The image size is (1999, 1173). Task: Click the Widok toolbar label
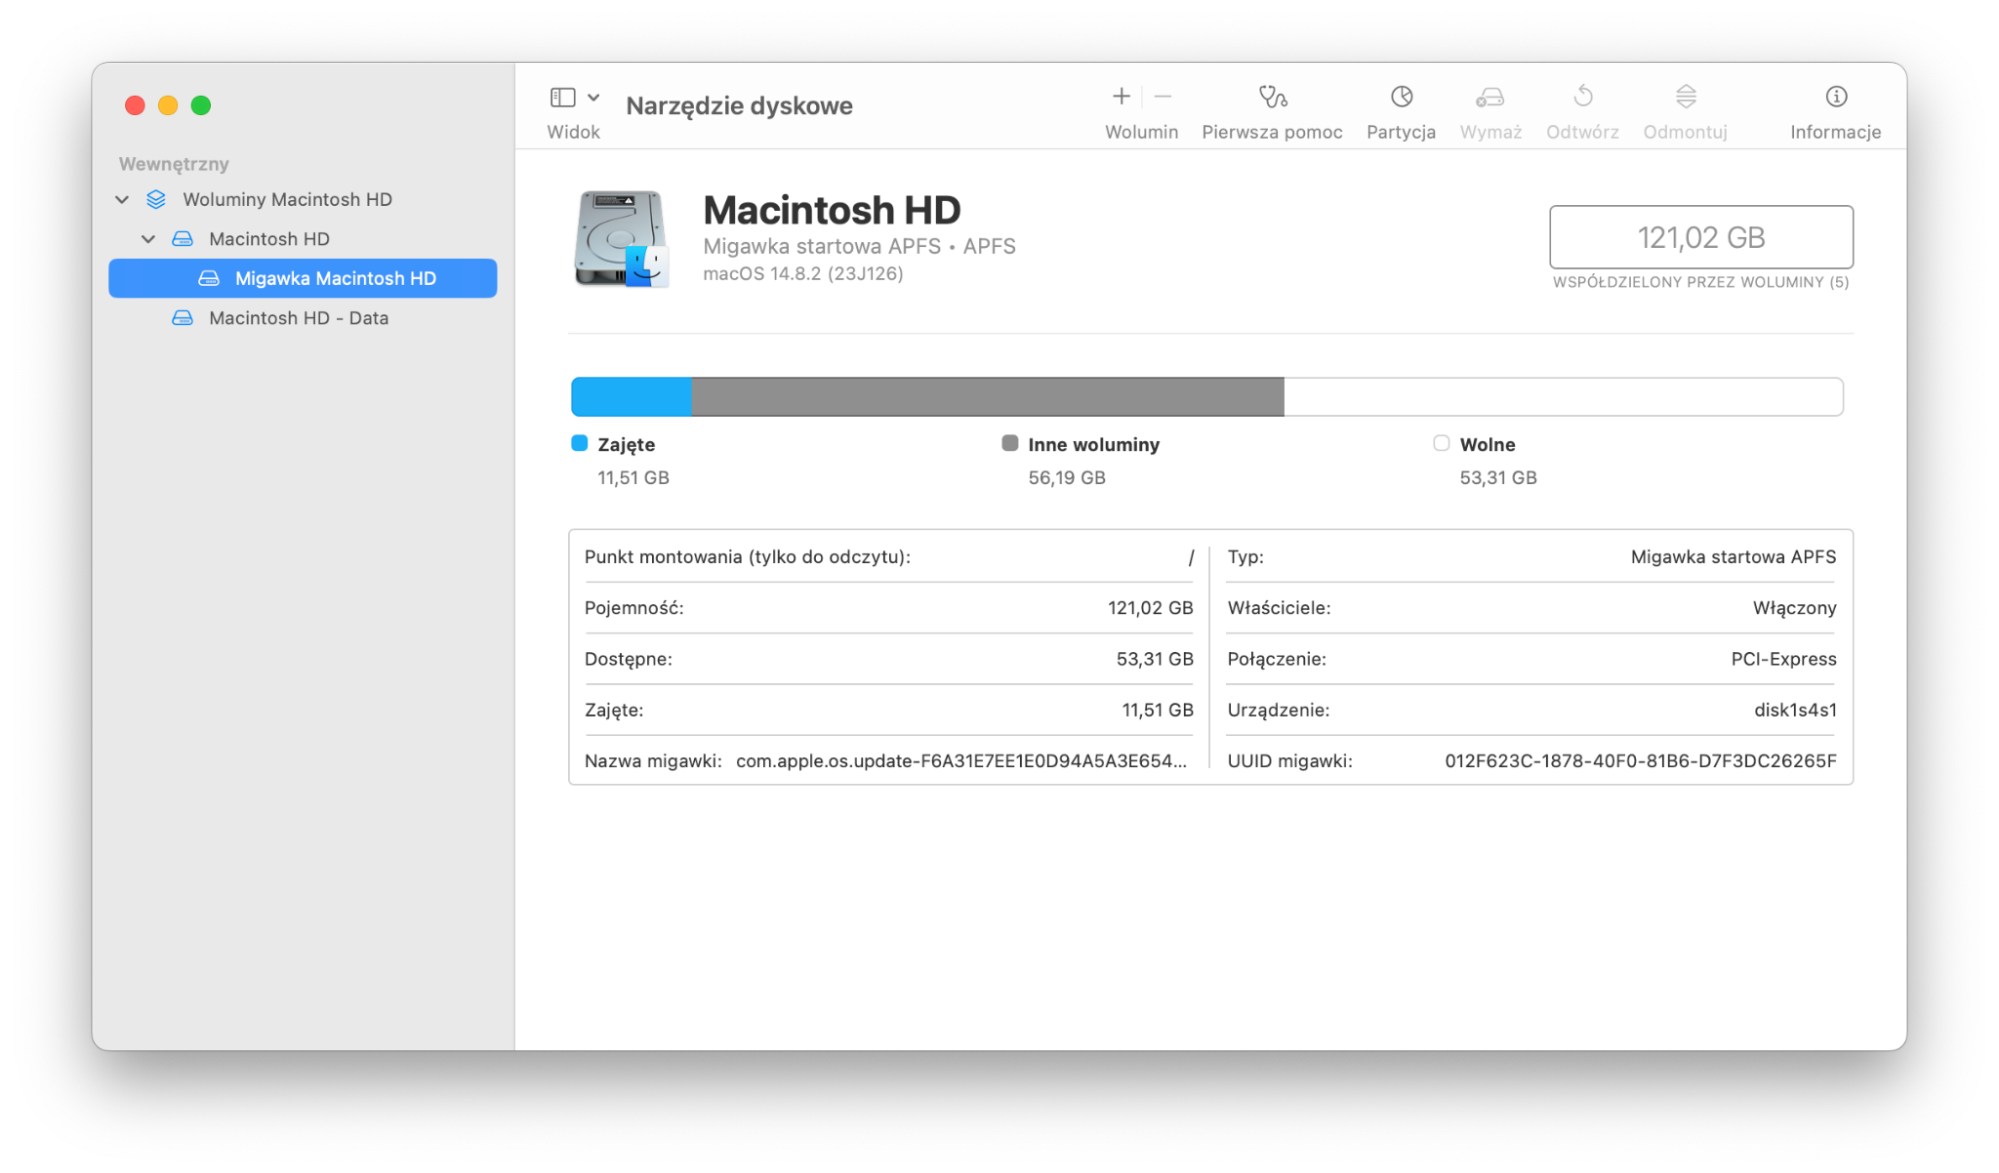tap(573, 132)
